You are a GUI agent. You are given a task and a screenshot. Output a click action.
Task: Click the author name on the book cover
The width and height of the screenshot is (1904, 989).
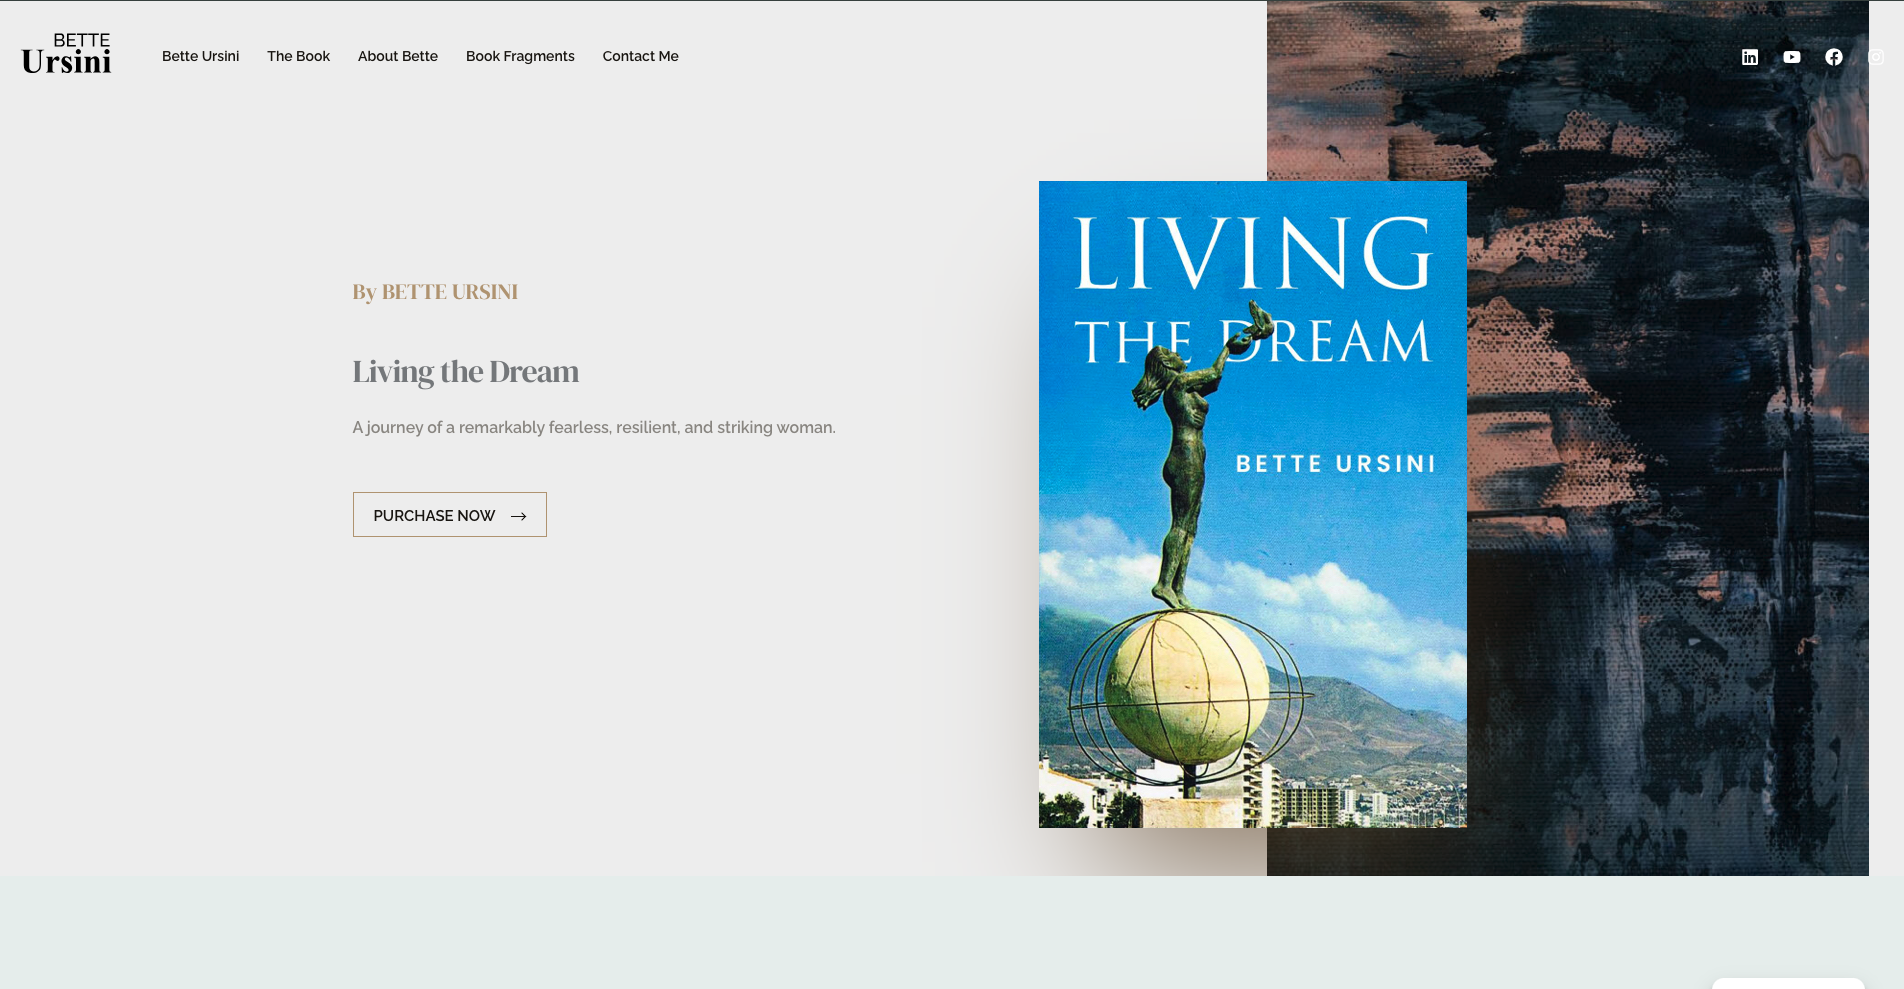point(1335,464)
